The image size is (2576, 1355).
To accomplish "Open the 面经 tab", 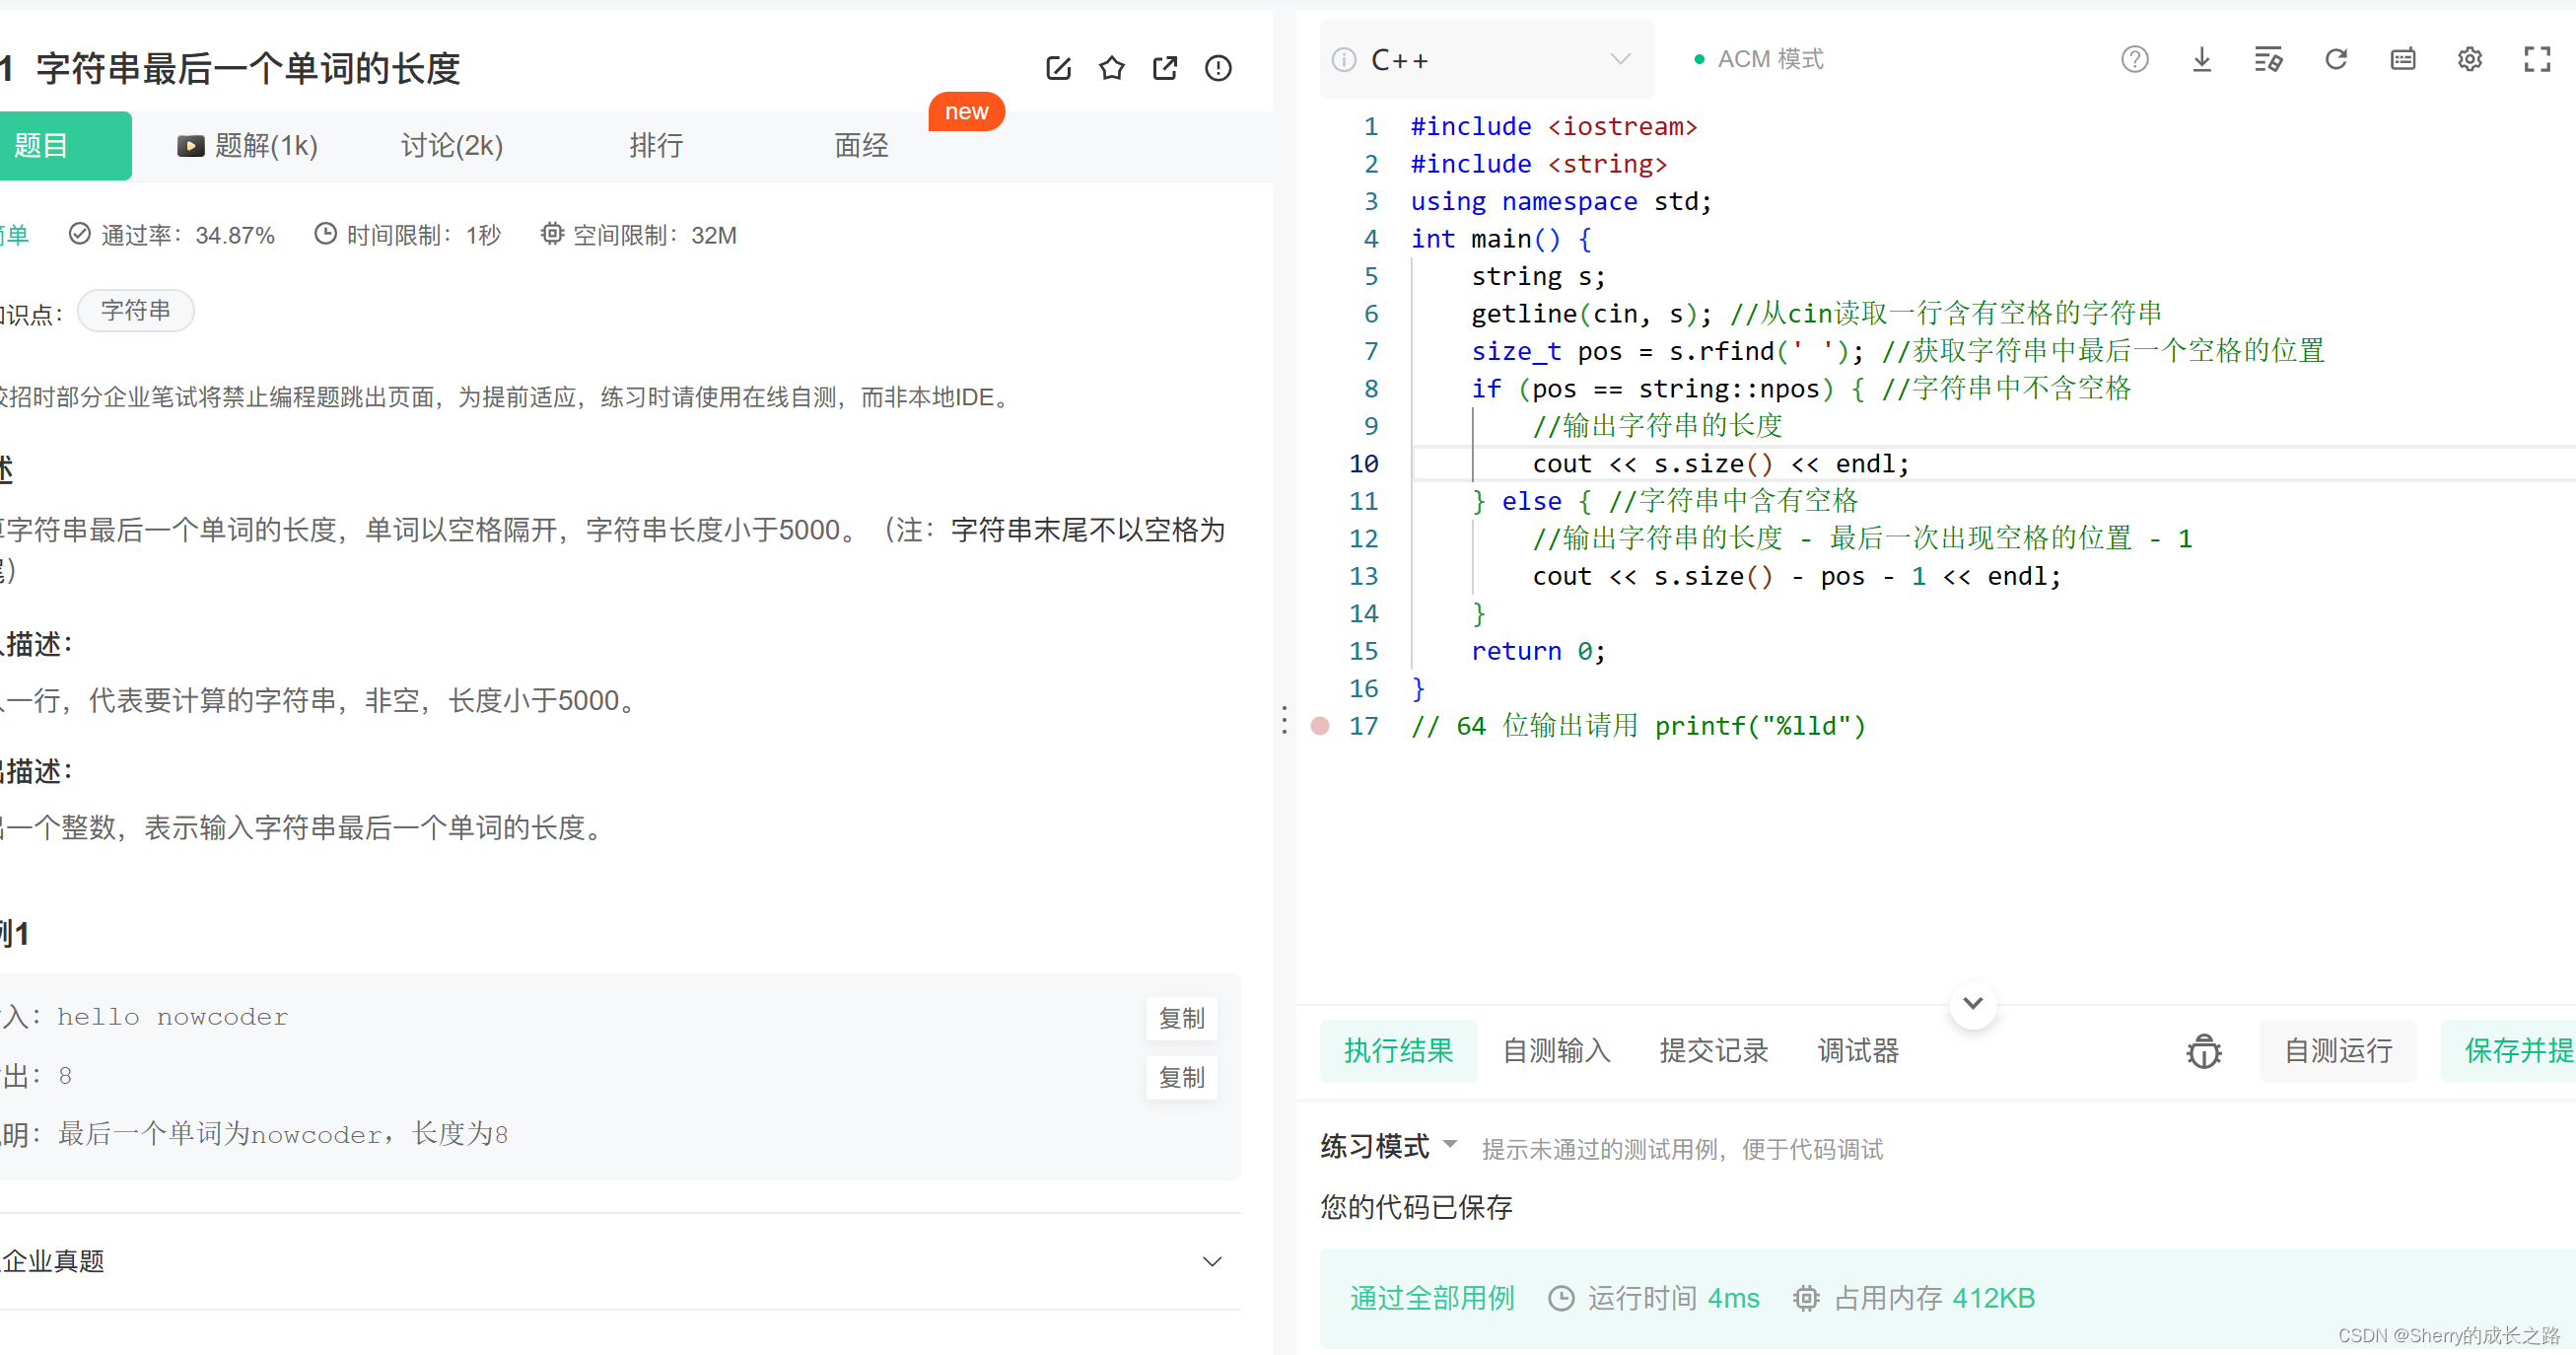I will click(x=861, y=146).
